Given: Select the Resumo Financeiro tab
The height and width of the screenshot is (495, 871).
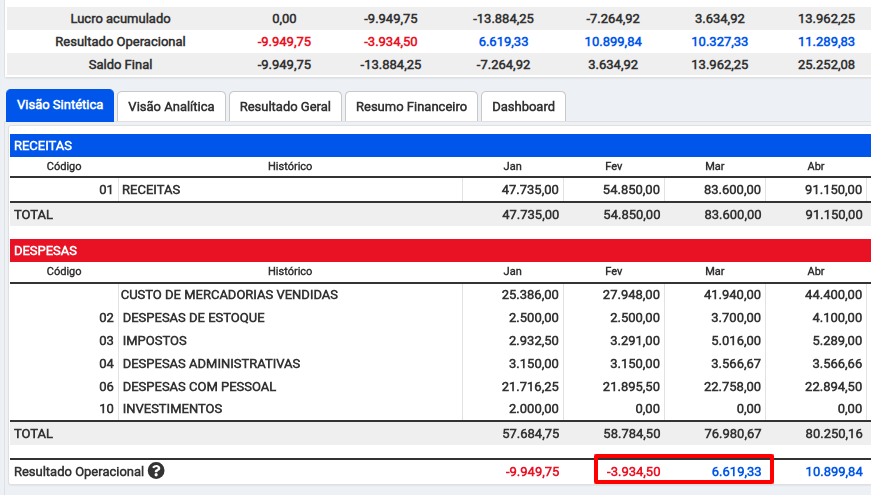Looking at the screenshot, I should 411,107.
